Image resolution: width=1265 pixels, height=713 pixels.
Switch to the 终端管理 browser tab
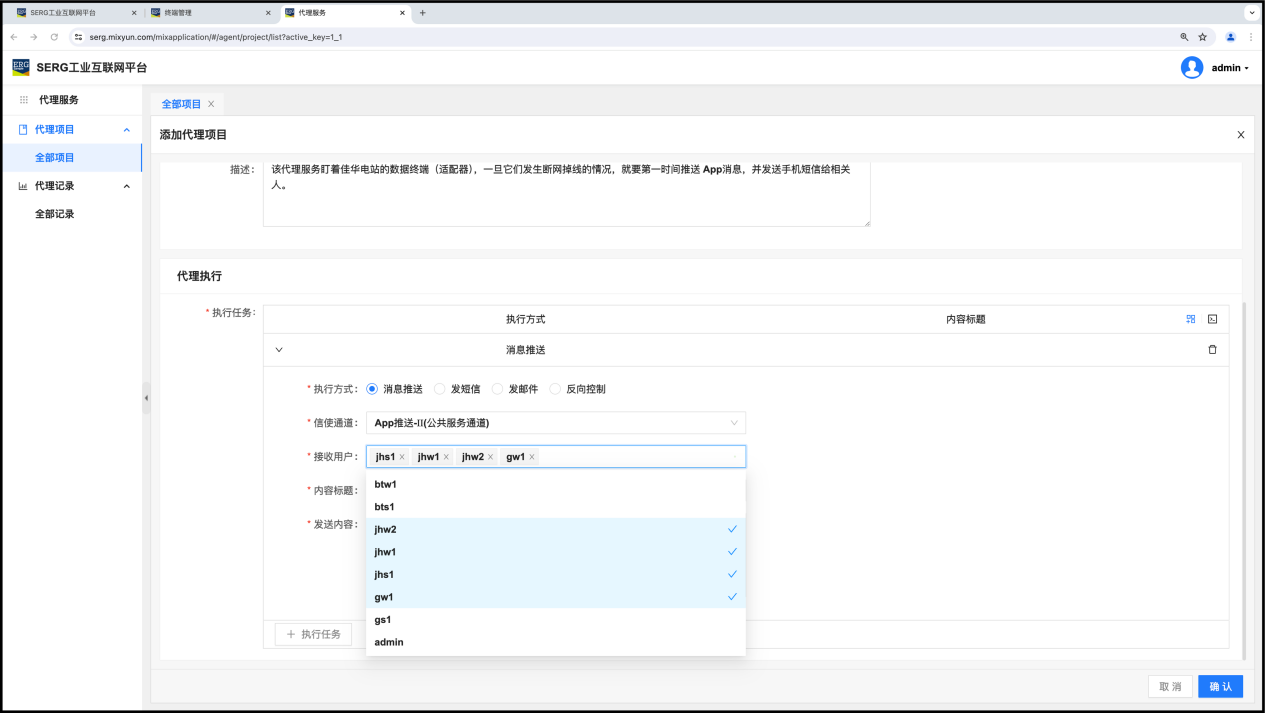click(x=205, y=13)
